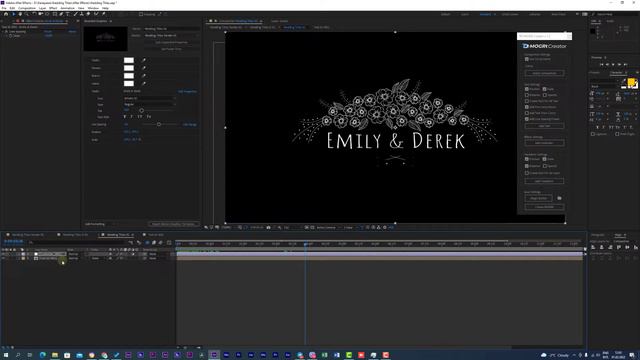Image resolution: width=640 pixels, height=360 pixels.
Task: Open the yellow fill color swatch in Character panel
Action: (631, 82)
